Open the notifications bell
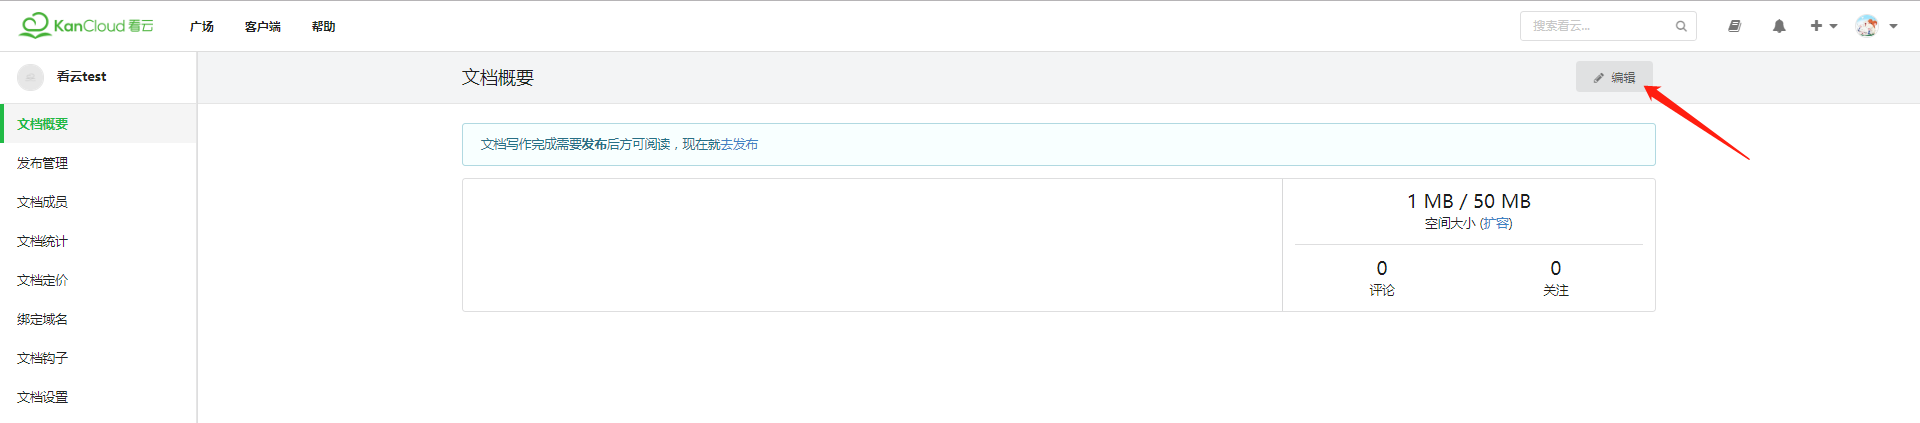The image size is (1920, 423). tap(1779, 26)
